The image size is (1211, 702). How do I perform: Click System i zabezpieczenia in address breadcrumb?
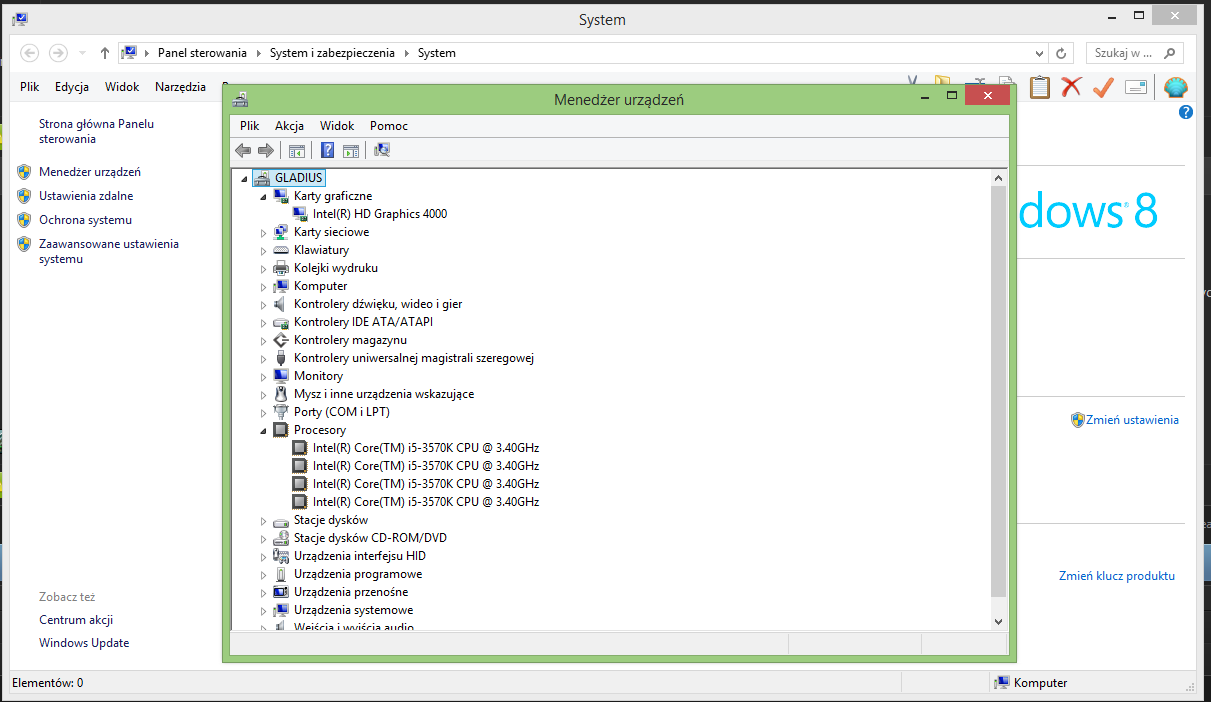332,53
